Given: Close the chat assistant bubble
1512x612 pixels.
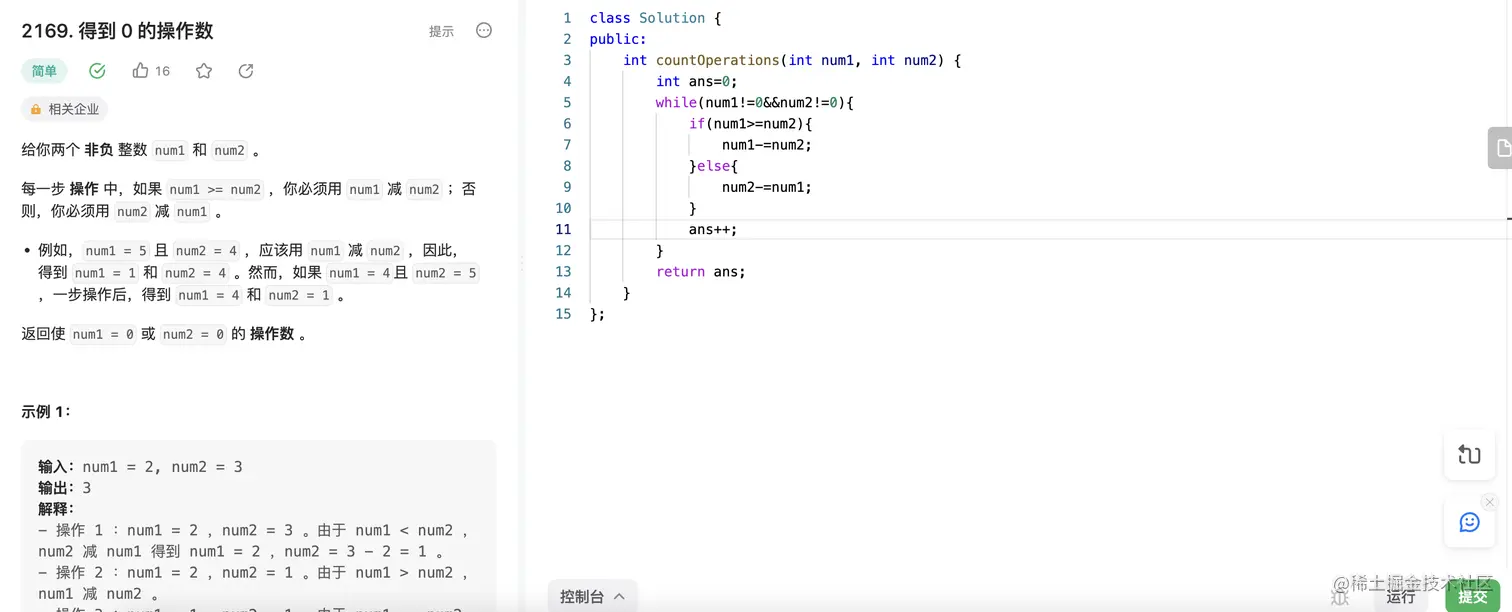Looking at the screenshot, I should 1490,502.
